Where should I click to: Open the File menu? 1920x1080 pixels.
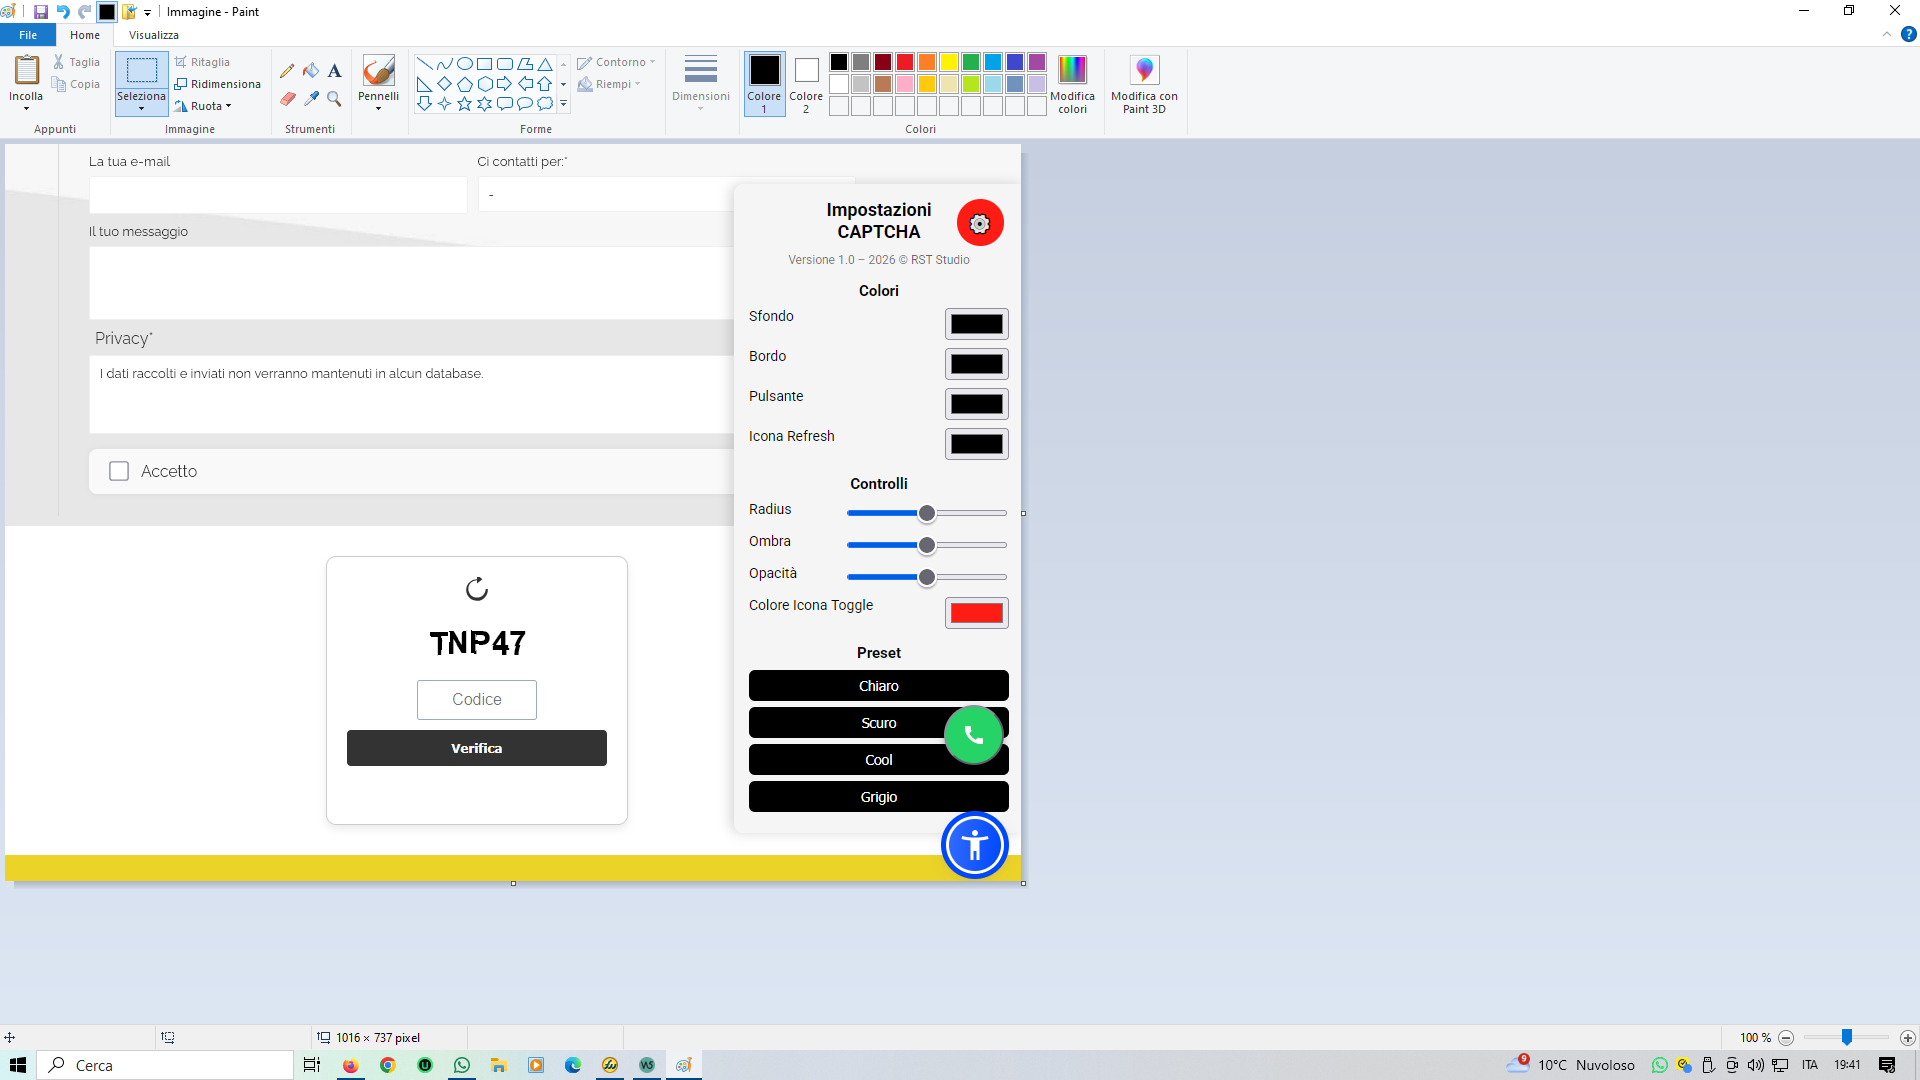coord(28,35)
